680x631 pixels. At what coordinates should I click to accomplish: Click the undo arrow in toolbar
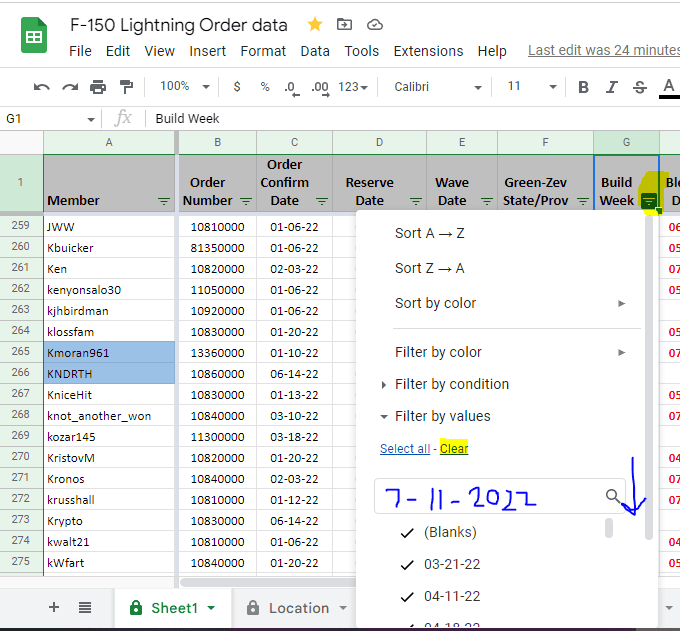coord(41,87)
